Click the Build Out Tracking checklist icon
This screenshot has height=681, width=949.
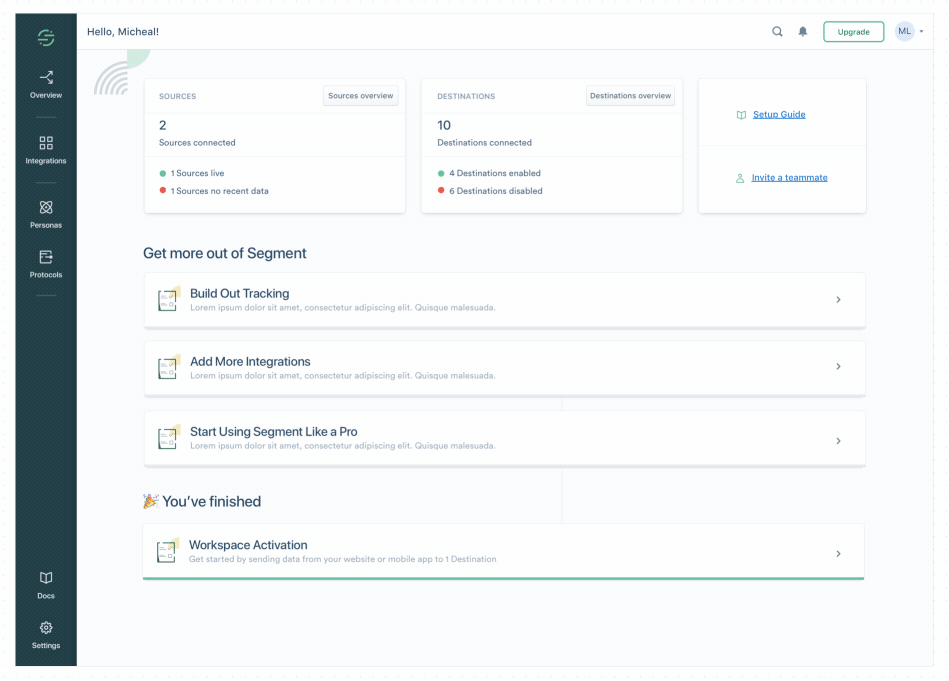pos(168,299)
